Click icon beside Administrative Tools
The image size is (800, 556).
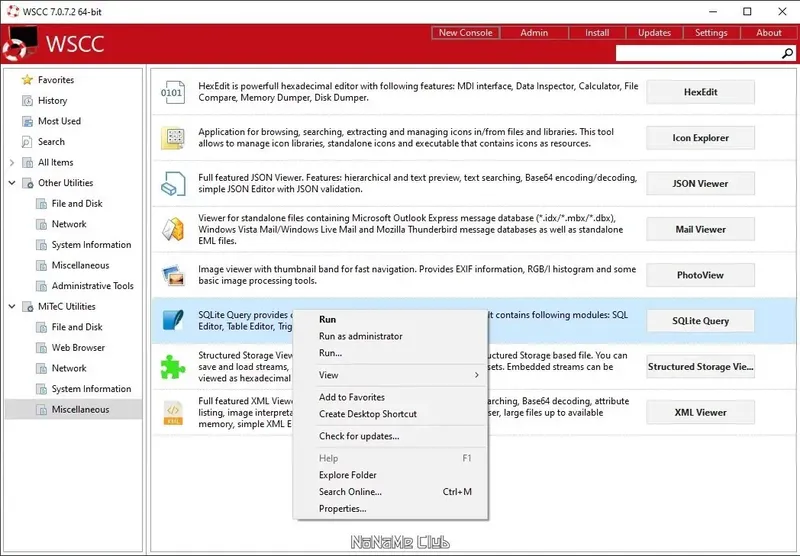point(41,286)
